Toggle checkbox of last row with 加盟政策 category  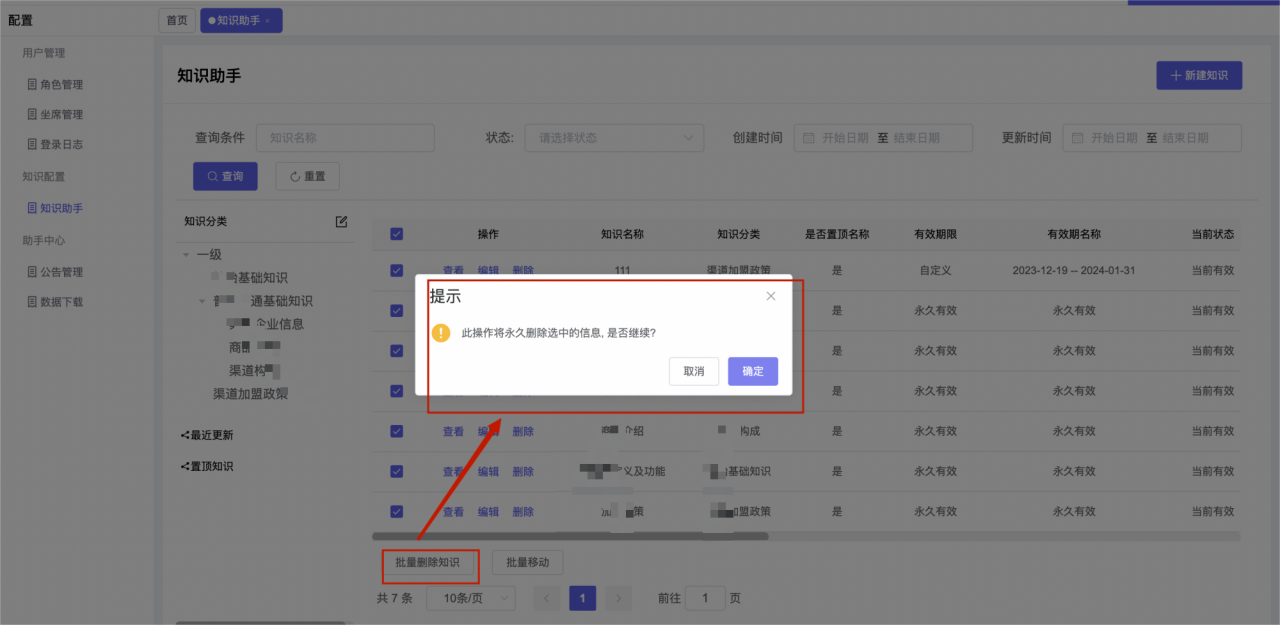[x=397, y=511]
